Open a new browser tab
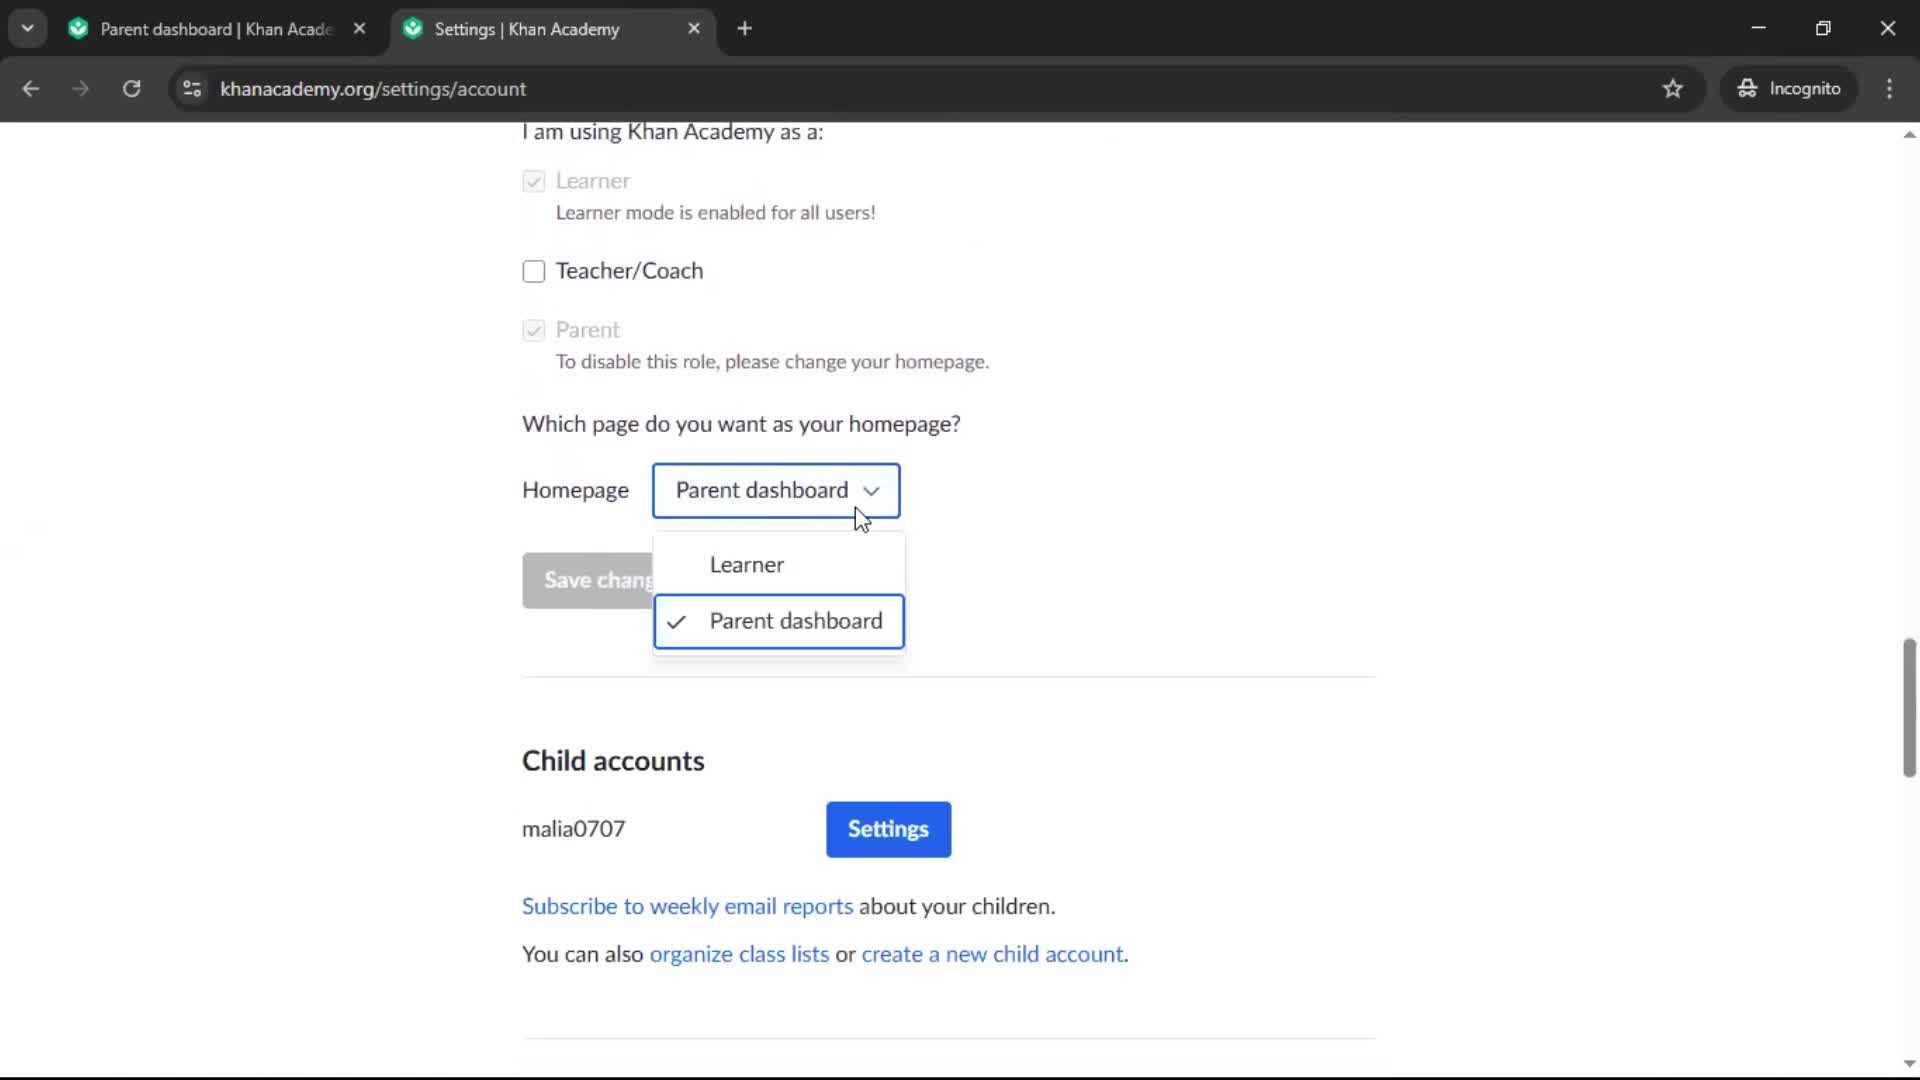The height and width of the screenshot is (1080, 1920). pos(744,29)
